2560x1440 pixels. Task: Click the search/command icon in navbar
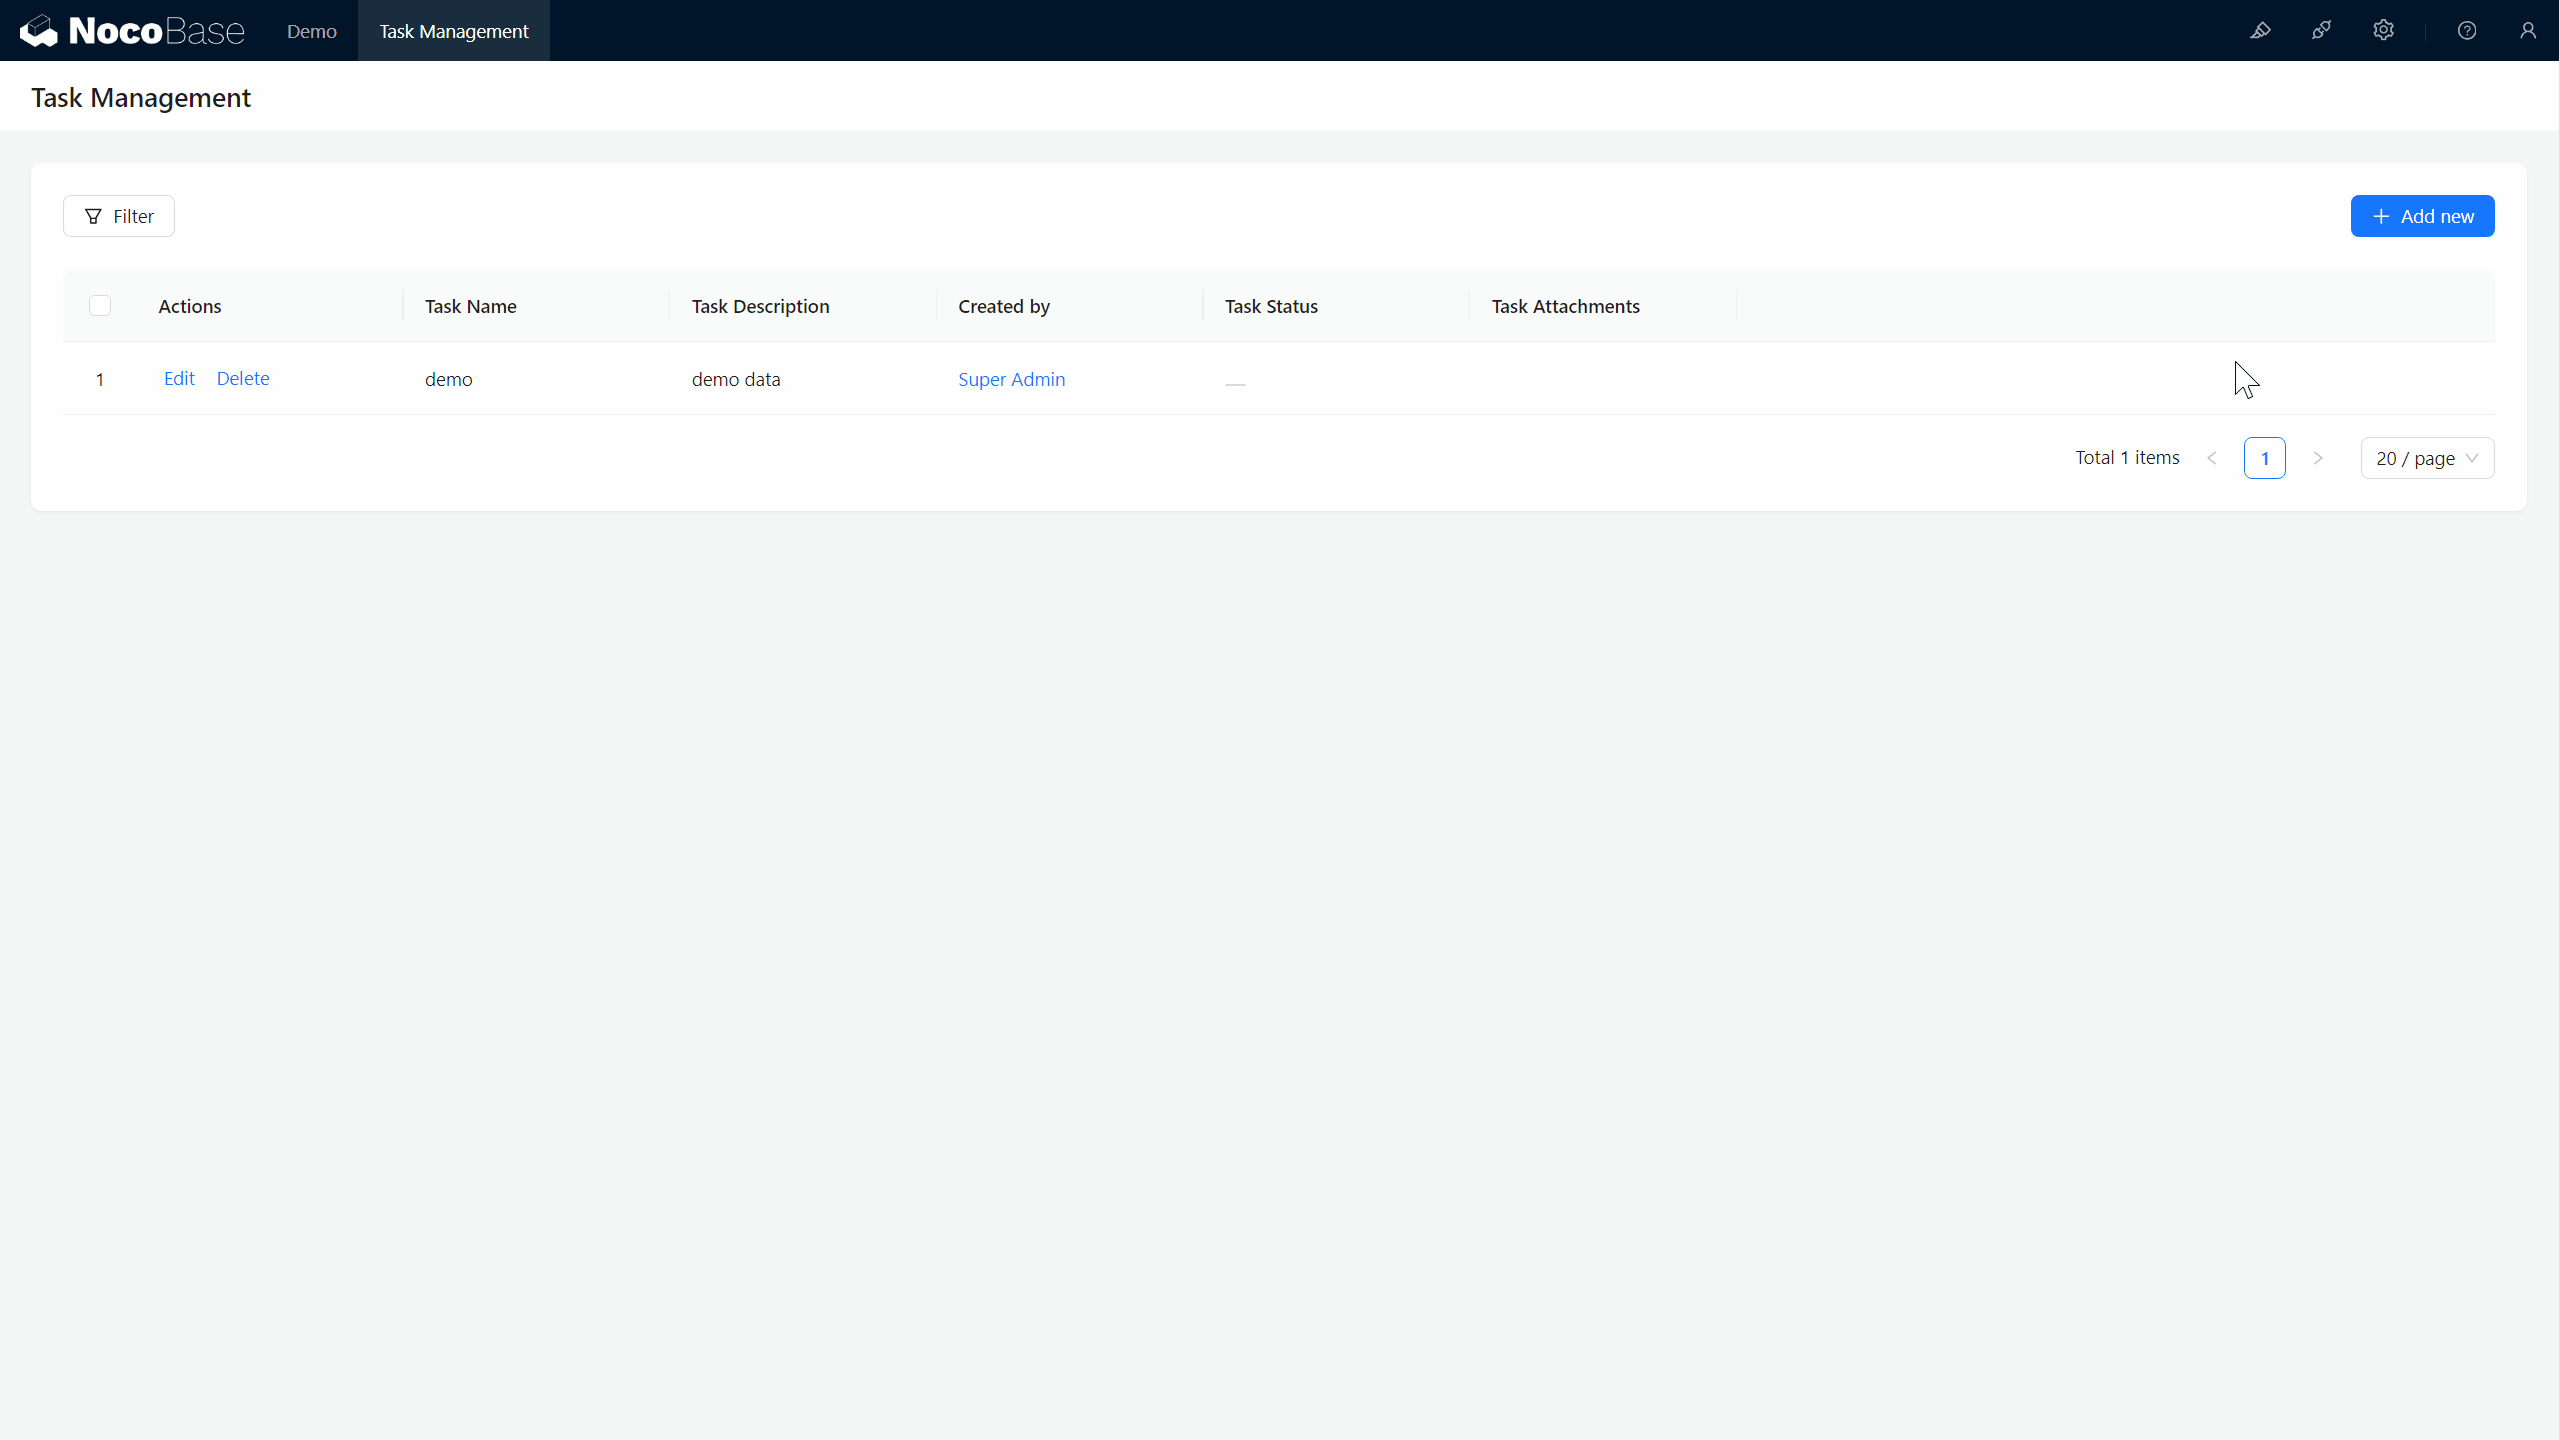[2261, 30]
